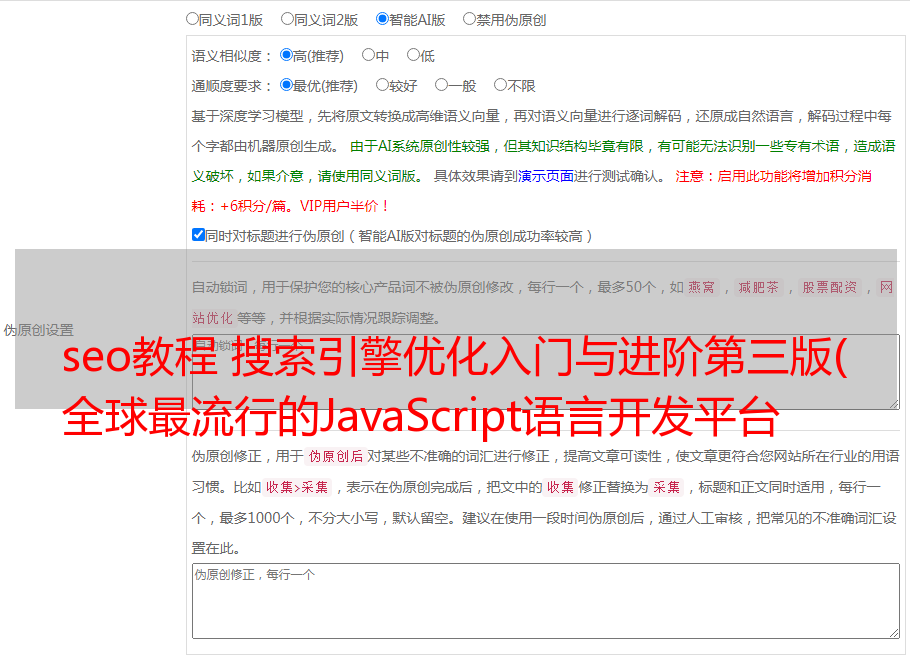
Task: Click the 伪原创后 highlighted tag
Action: pos(336,456)
